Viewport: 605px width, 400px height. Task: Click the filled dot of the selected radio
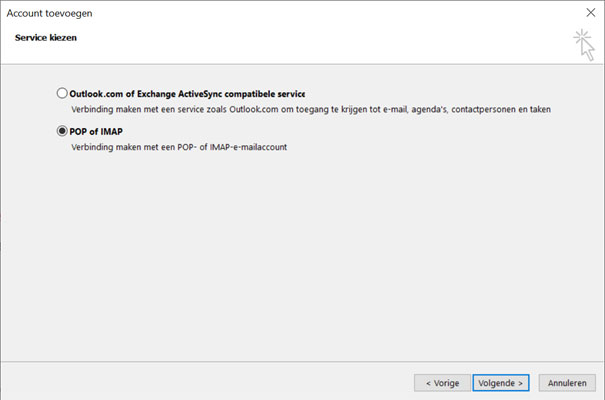pos(62,131)
